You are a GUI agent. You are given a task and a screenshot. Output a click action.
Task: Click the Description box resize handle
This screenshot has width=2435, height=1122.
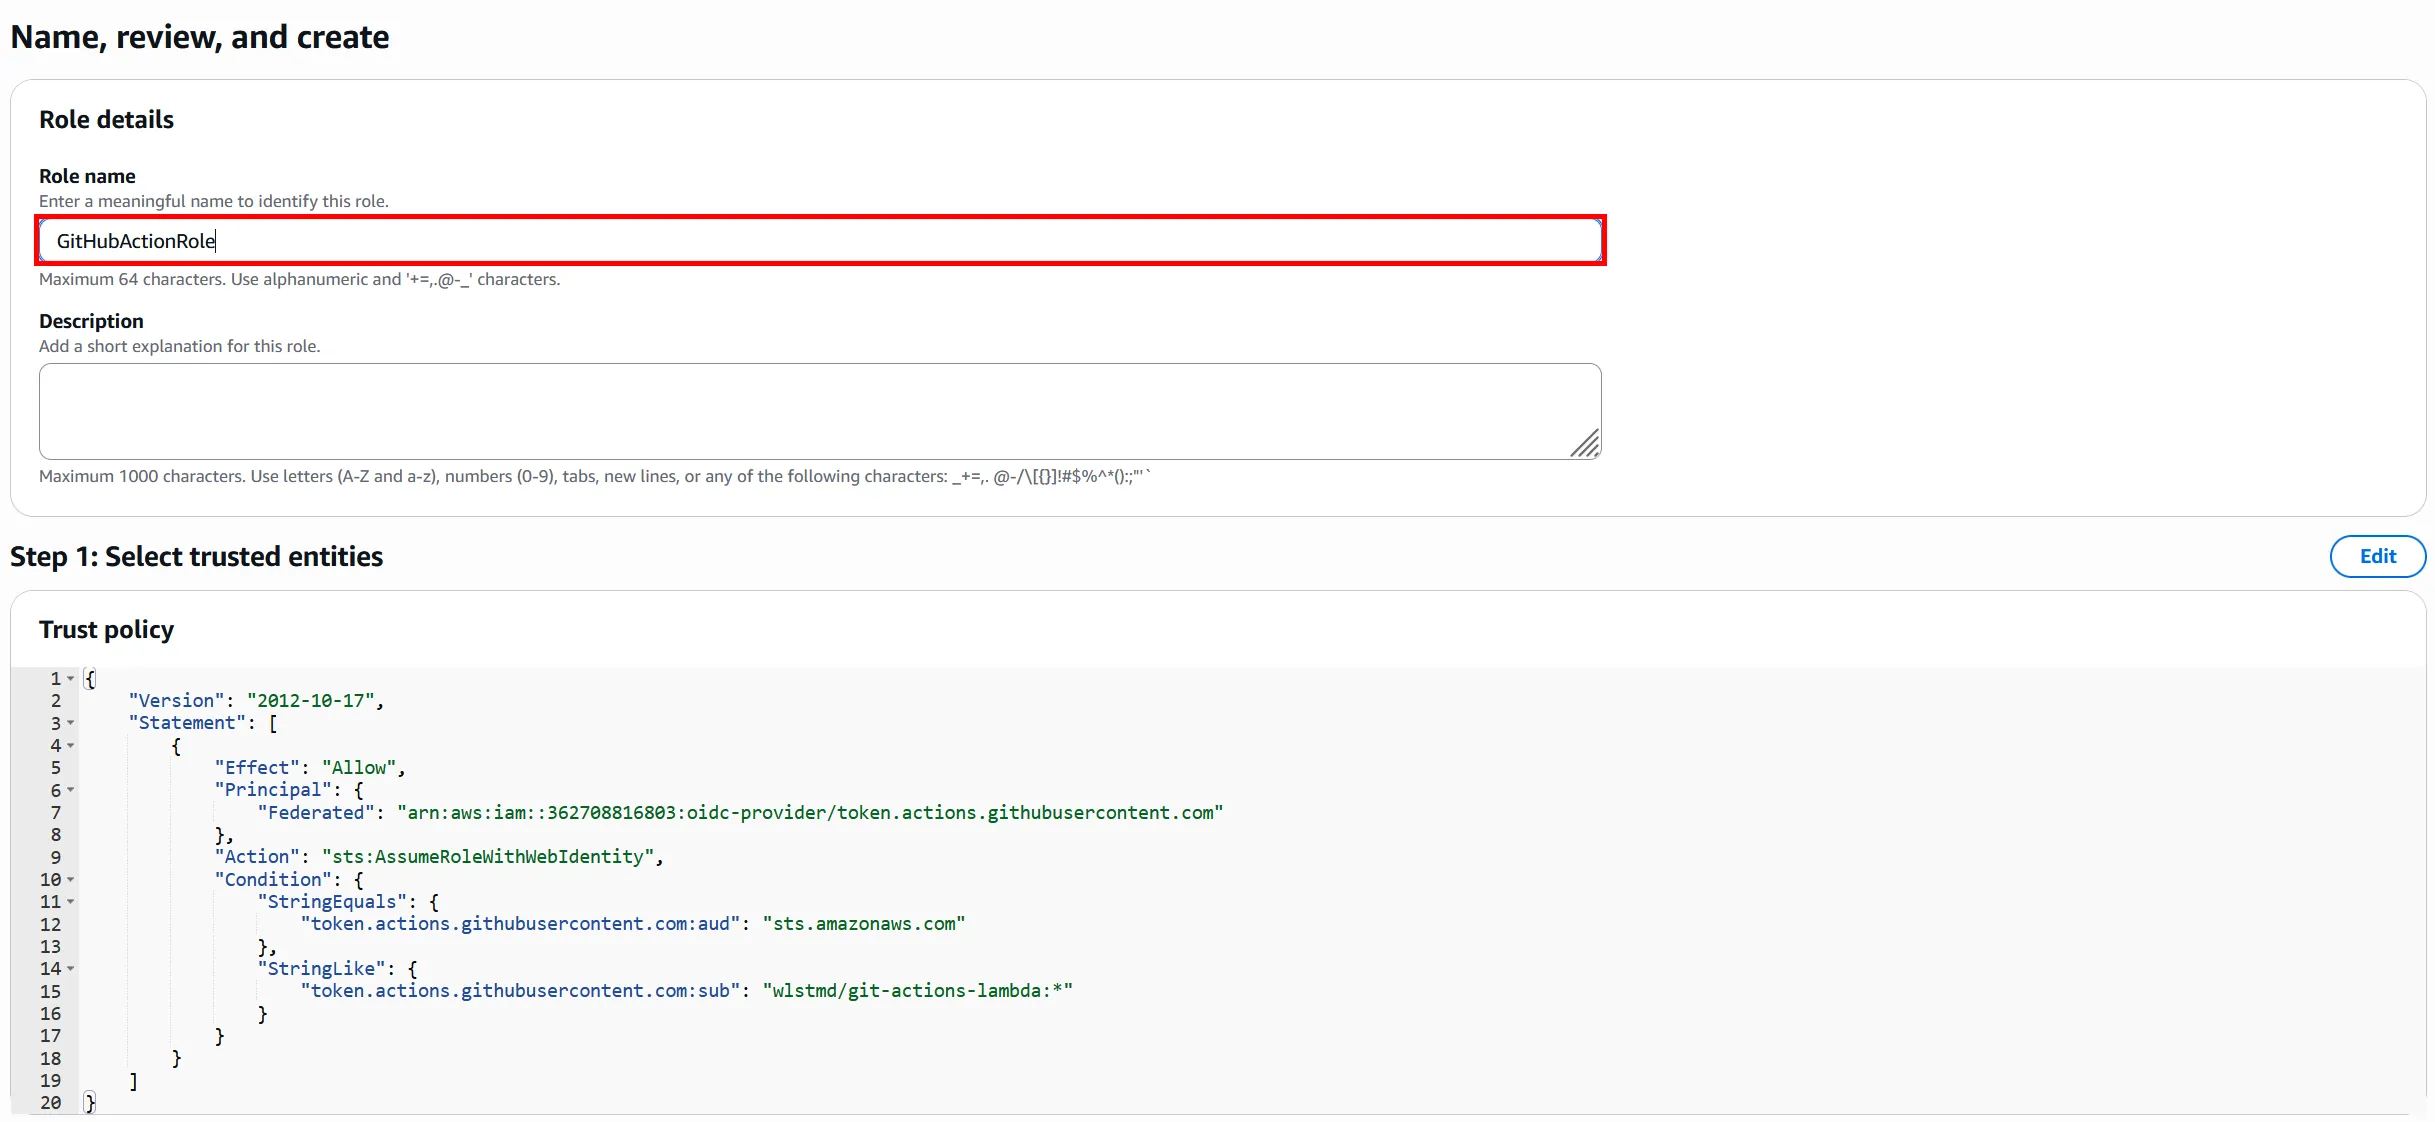[x=1586, y=444]
